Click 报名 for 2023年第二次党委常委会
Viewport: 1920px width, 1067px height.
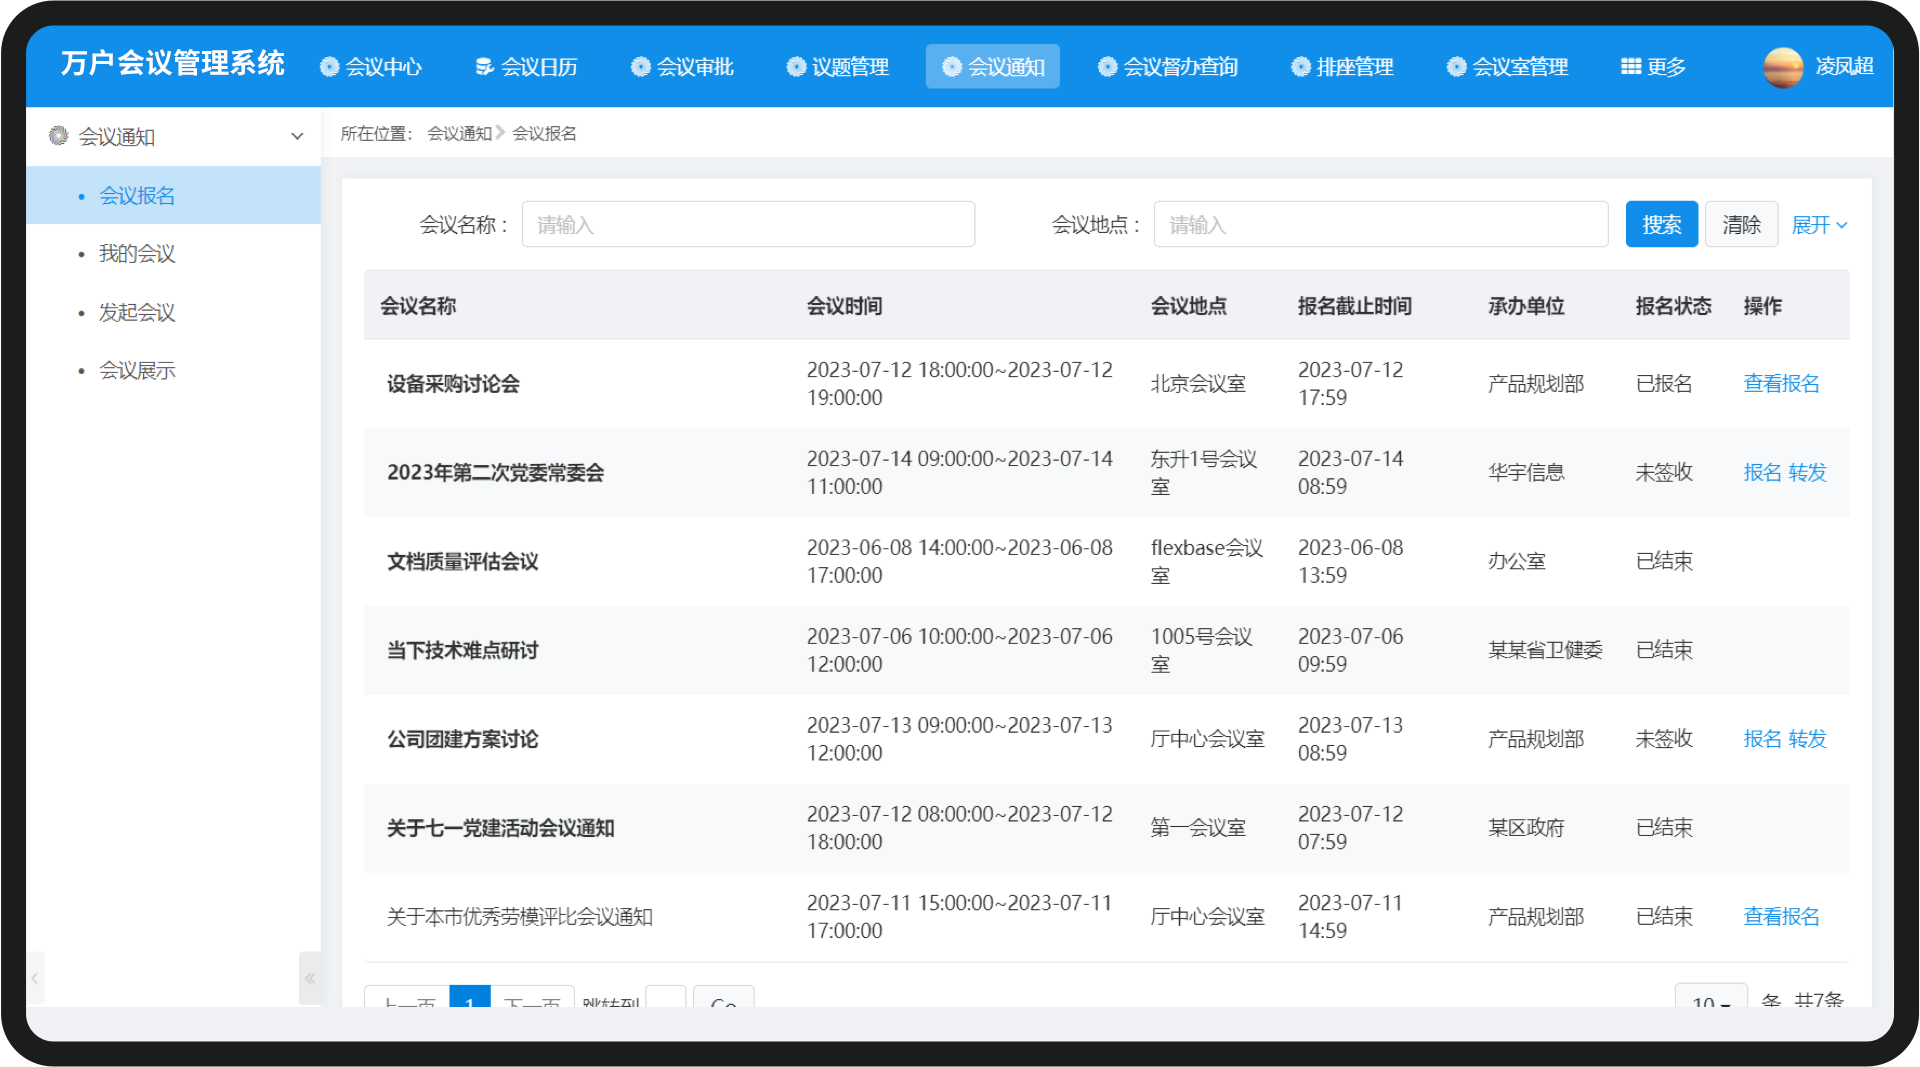coord(1762,473)
